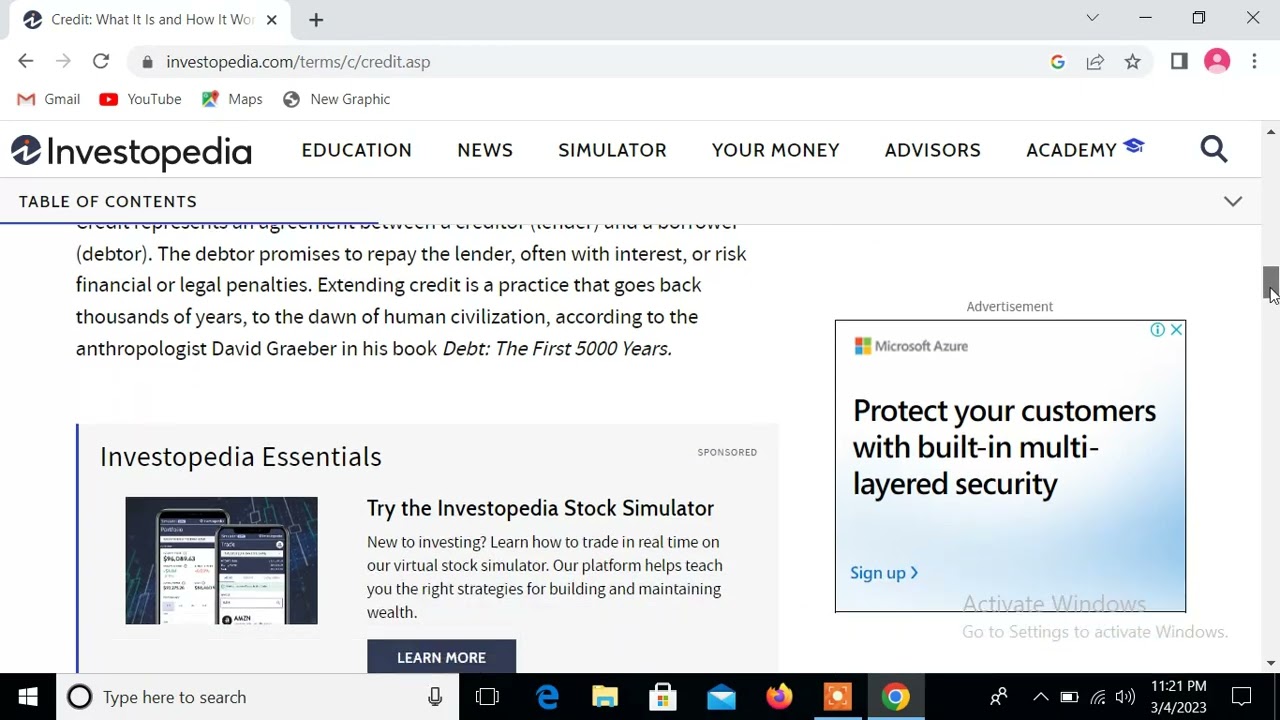Open the Gmail bookmark

[49, 99]
